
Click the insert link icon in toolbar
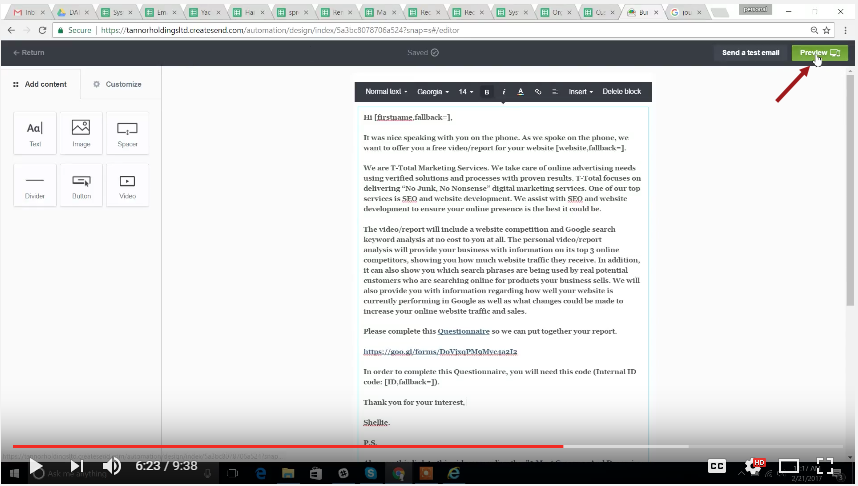coord(537,92)
